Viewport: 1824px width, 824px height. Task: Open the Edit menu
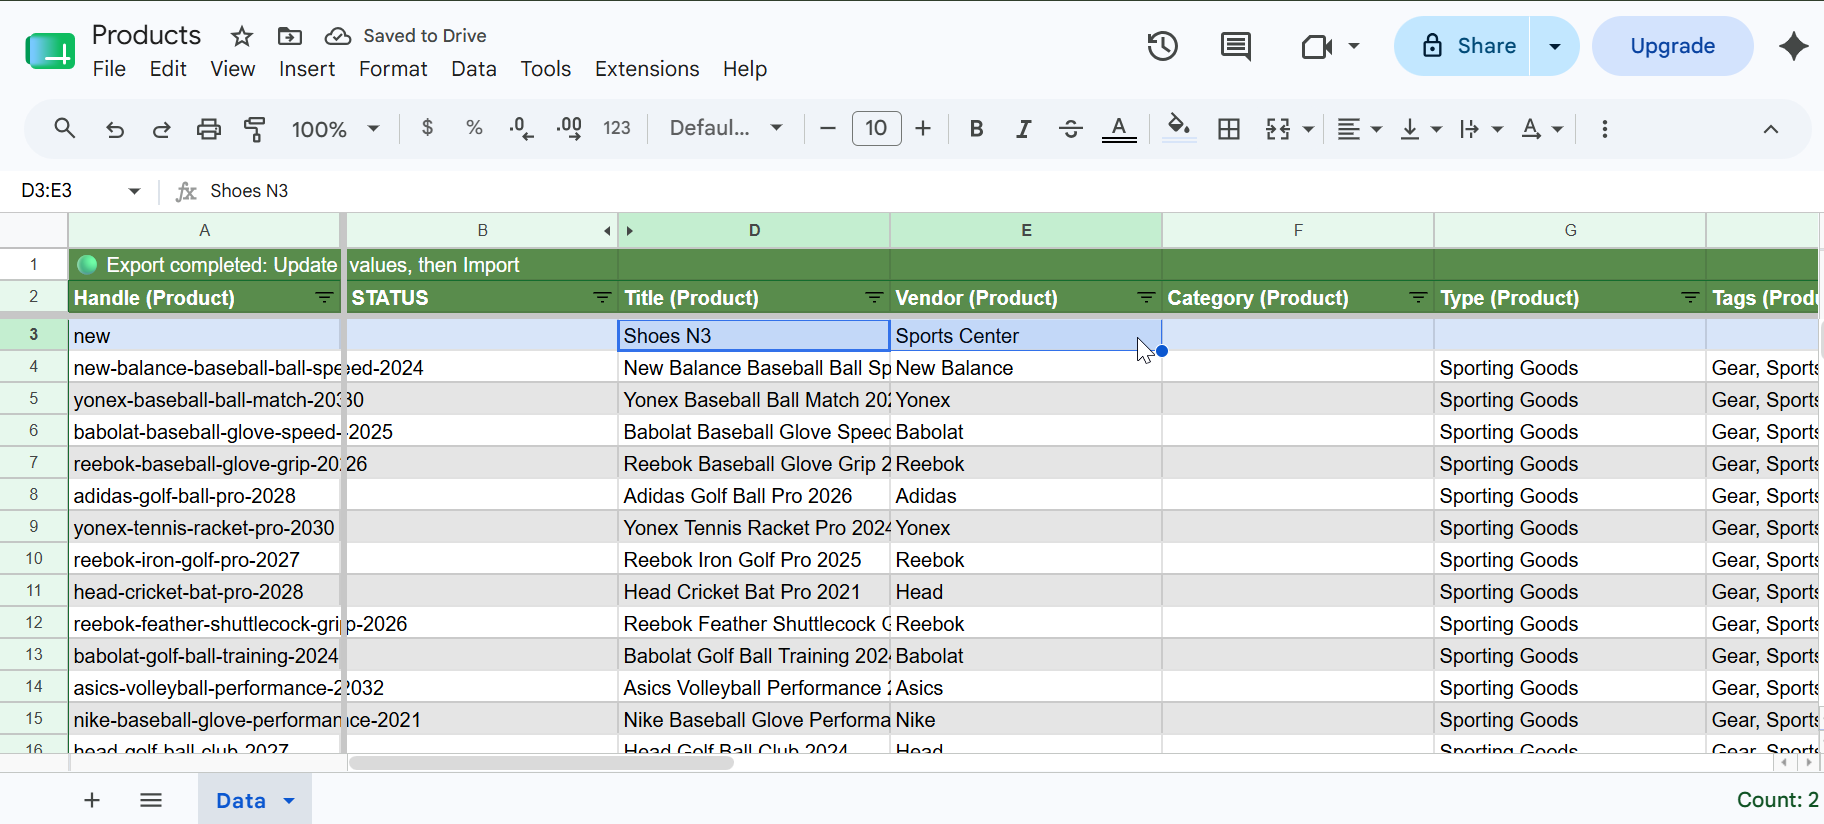click(168, 69)
